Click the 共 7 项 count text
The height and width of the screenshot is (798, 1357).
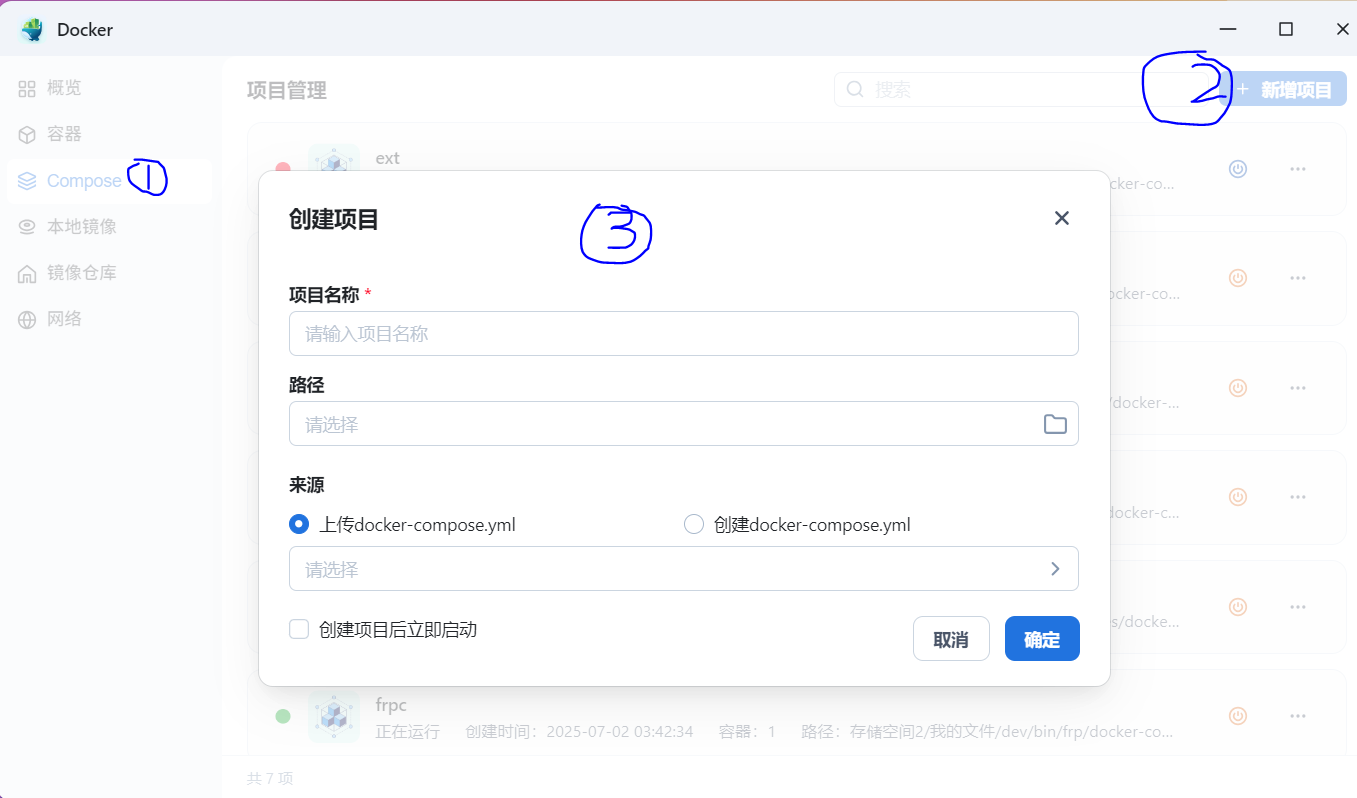click(270, 778)
